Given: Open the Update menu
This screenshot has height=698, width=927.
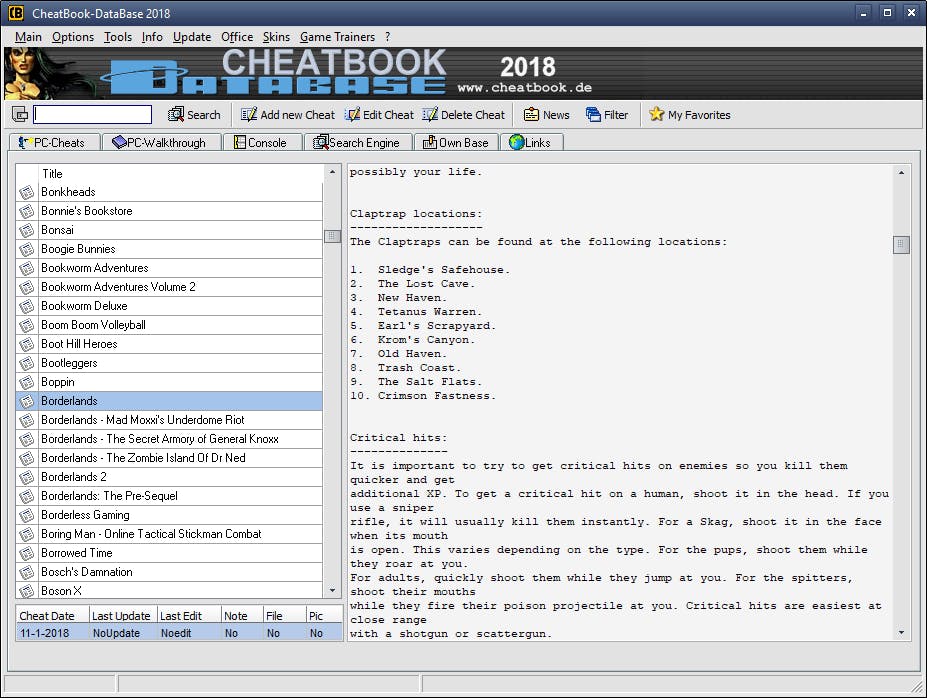Looking at the screenshot, I should pos(192,37).
